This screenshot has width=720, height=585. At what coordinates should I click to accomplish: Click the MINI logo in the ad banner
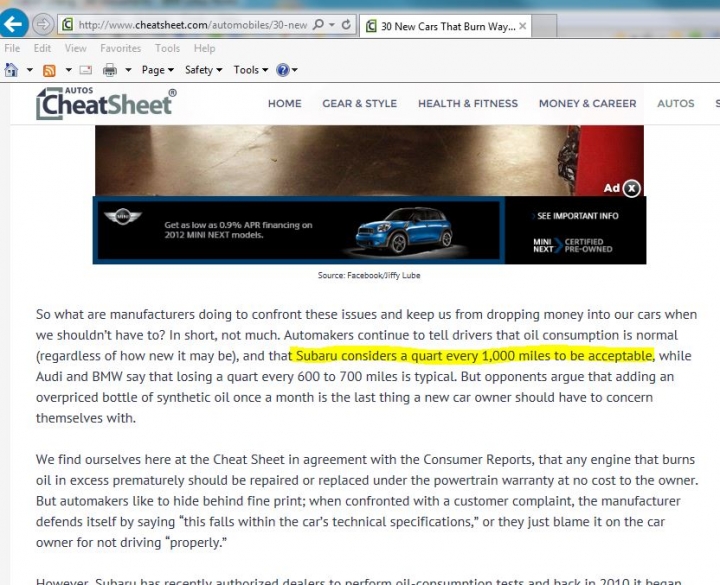[x=123, y=216]
